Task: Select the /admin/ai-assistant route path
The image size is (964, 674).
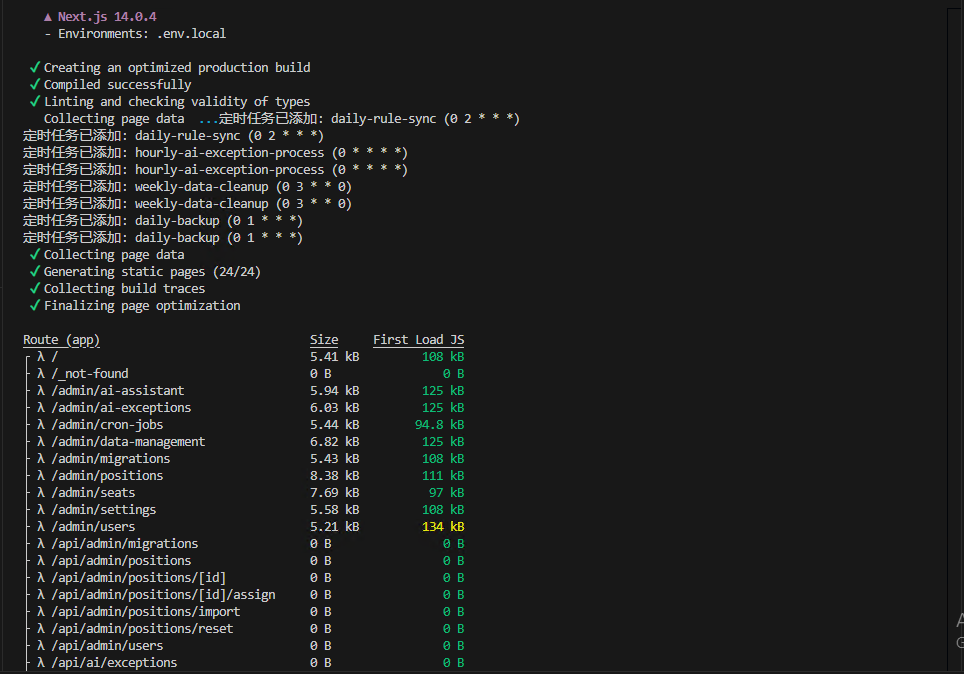Action: (x=117, y=391)
